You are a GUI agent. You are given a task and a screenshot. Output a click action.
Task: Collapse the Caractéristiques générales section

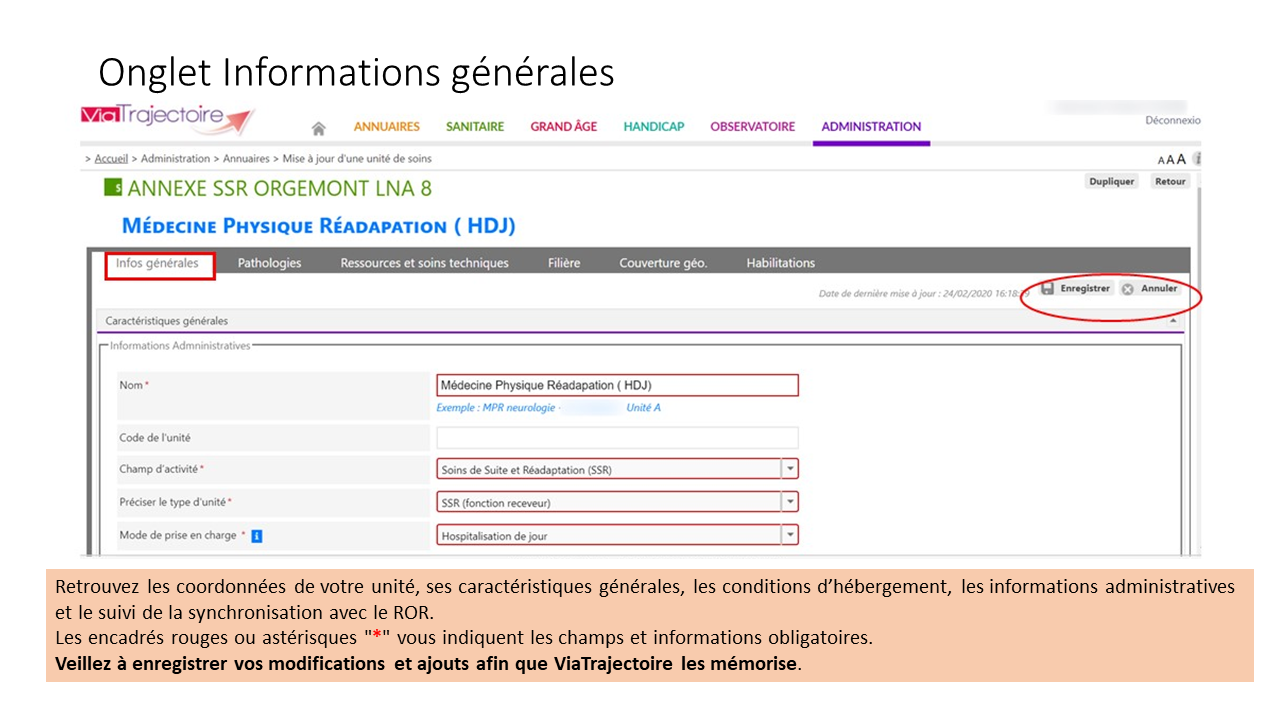click(x=1172, y=321)
